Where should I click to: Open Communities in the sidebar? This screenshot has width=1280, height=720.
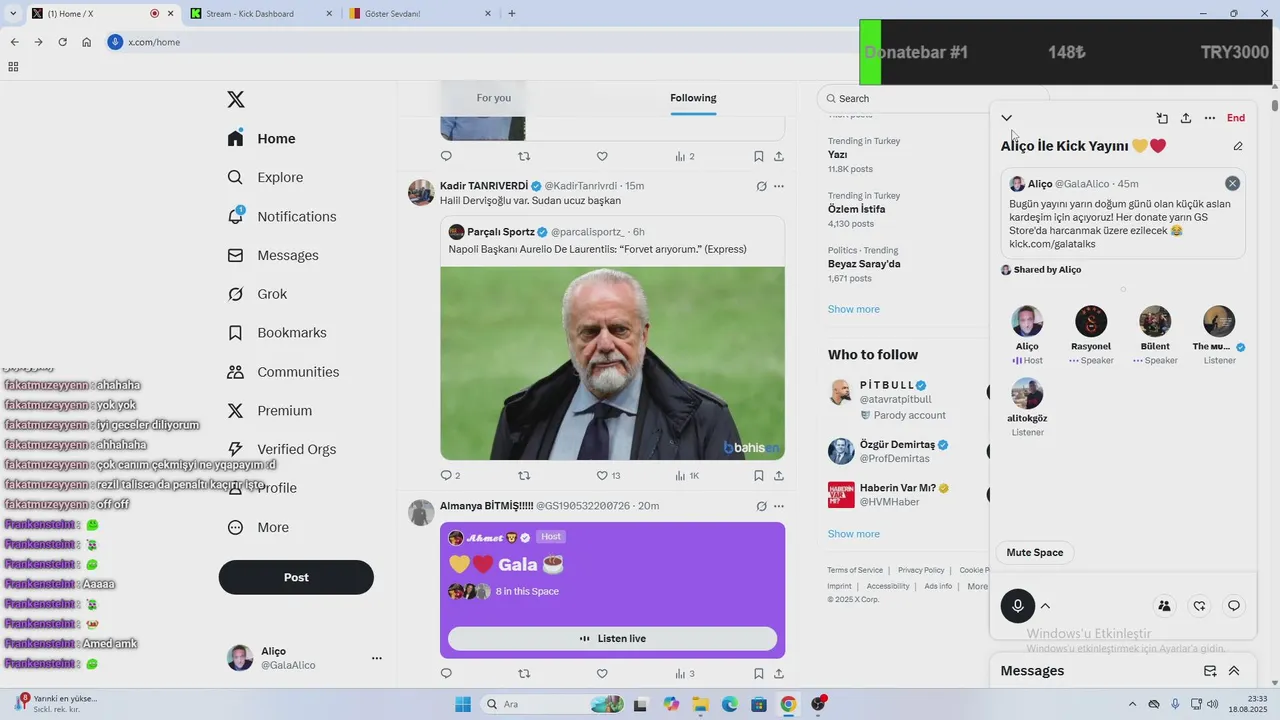pos(284,371)
